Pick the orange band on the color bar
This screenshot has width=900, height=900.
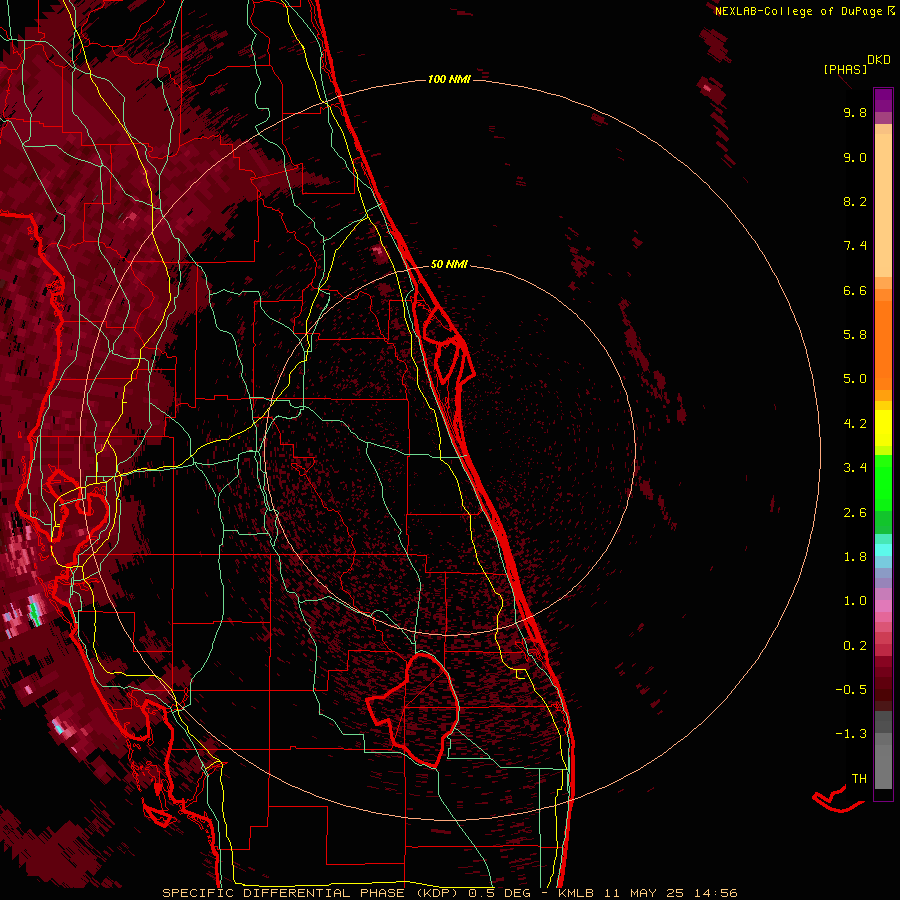[883, 344]
